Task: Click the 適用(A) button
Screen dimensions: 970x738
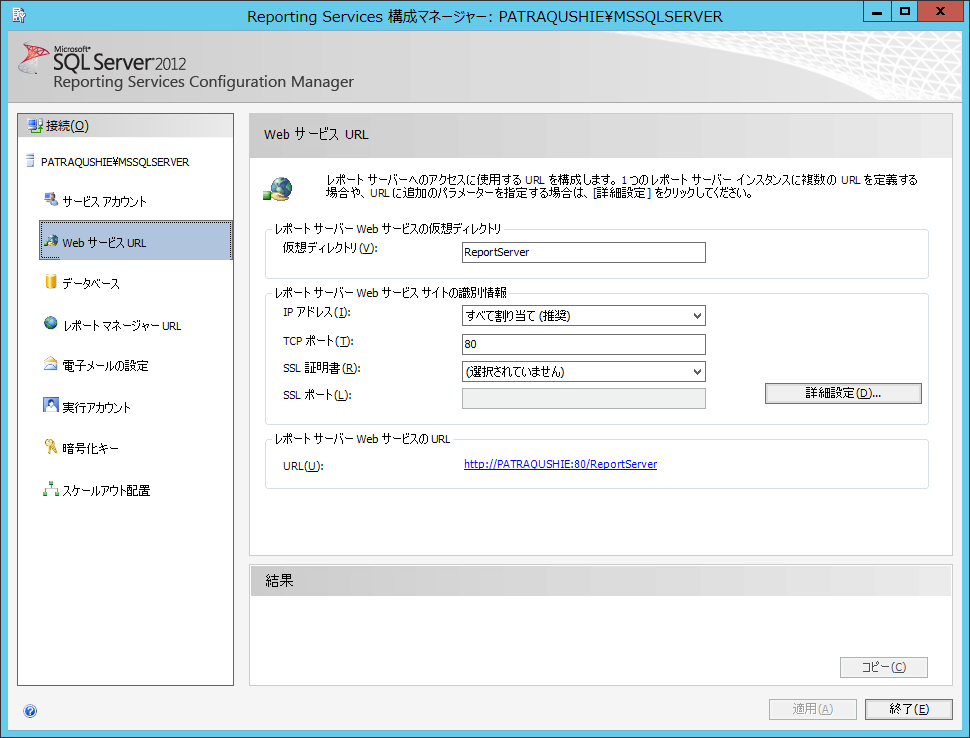Action: tap(812, 709)
